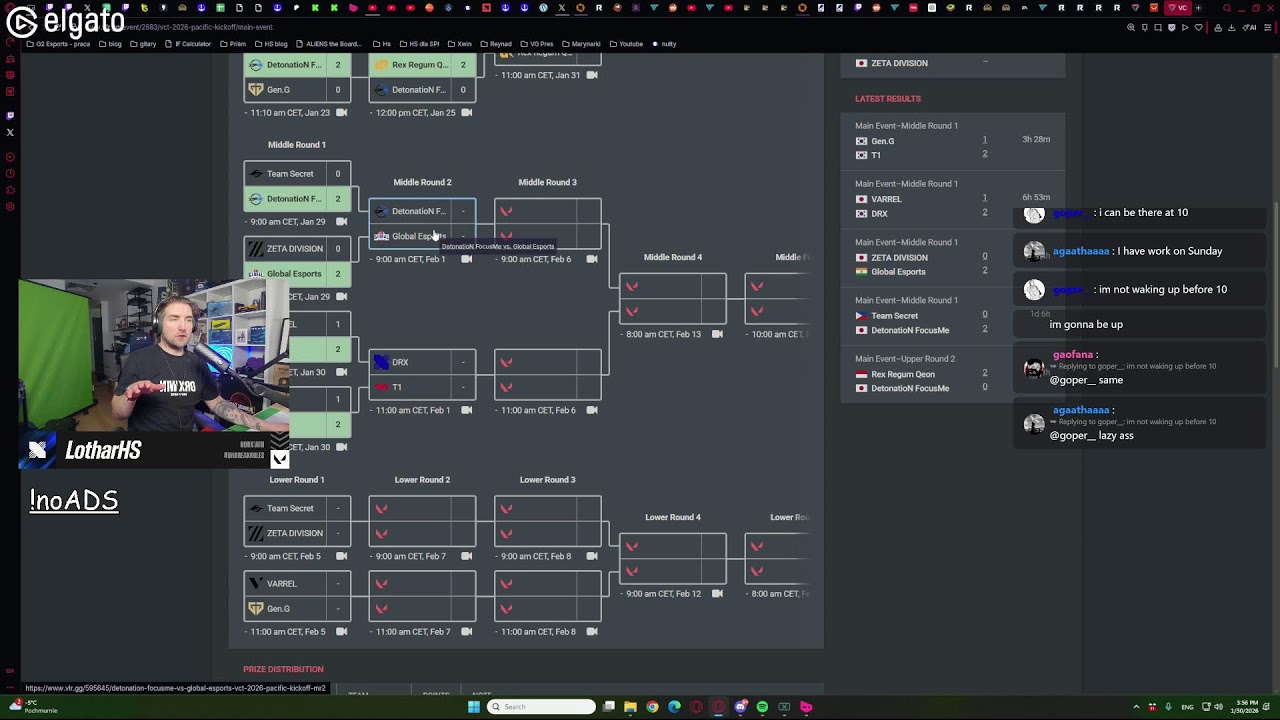This screenshot has height=720, width=1280.
Task: Open the 'G2 Esports - praca' bookmark folder
Action: coord(59,44)
